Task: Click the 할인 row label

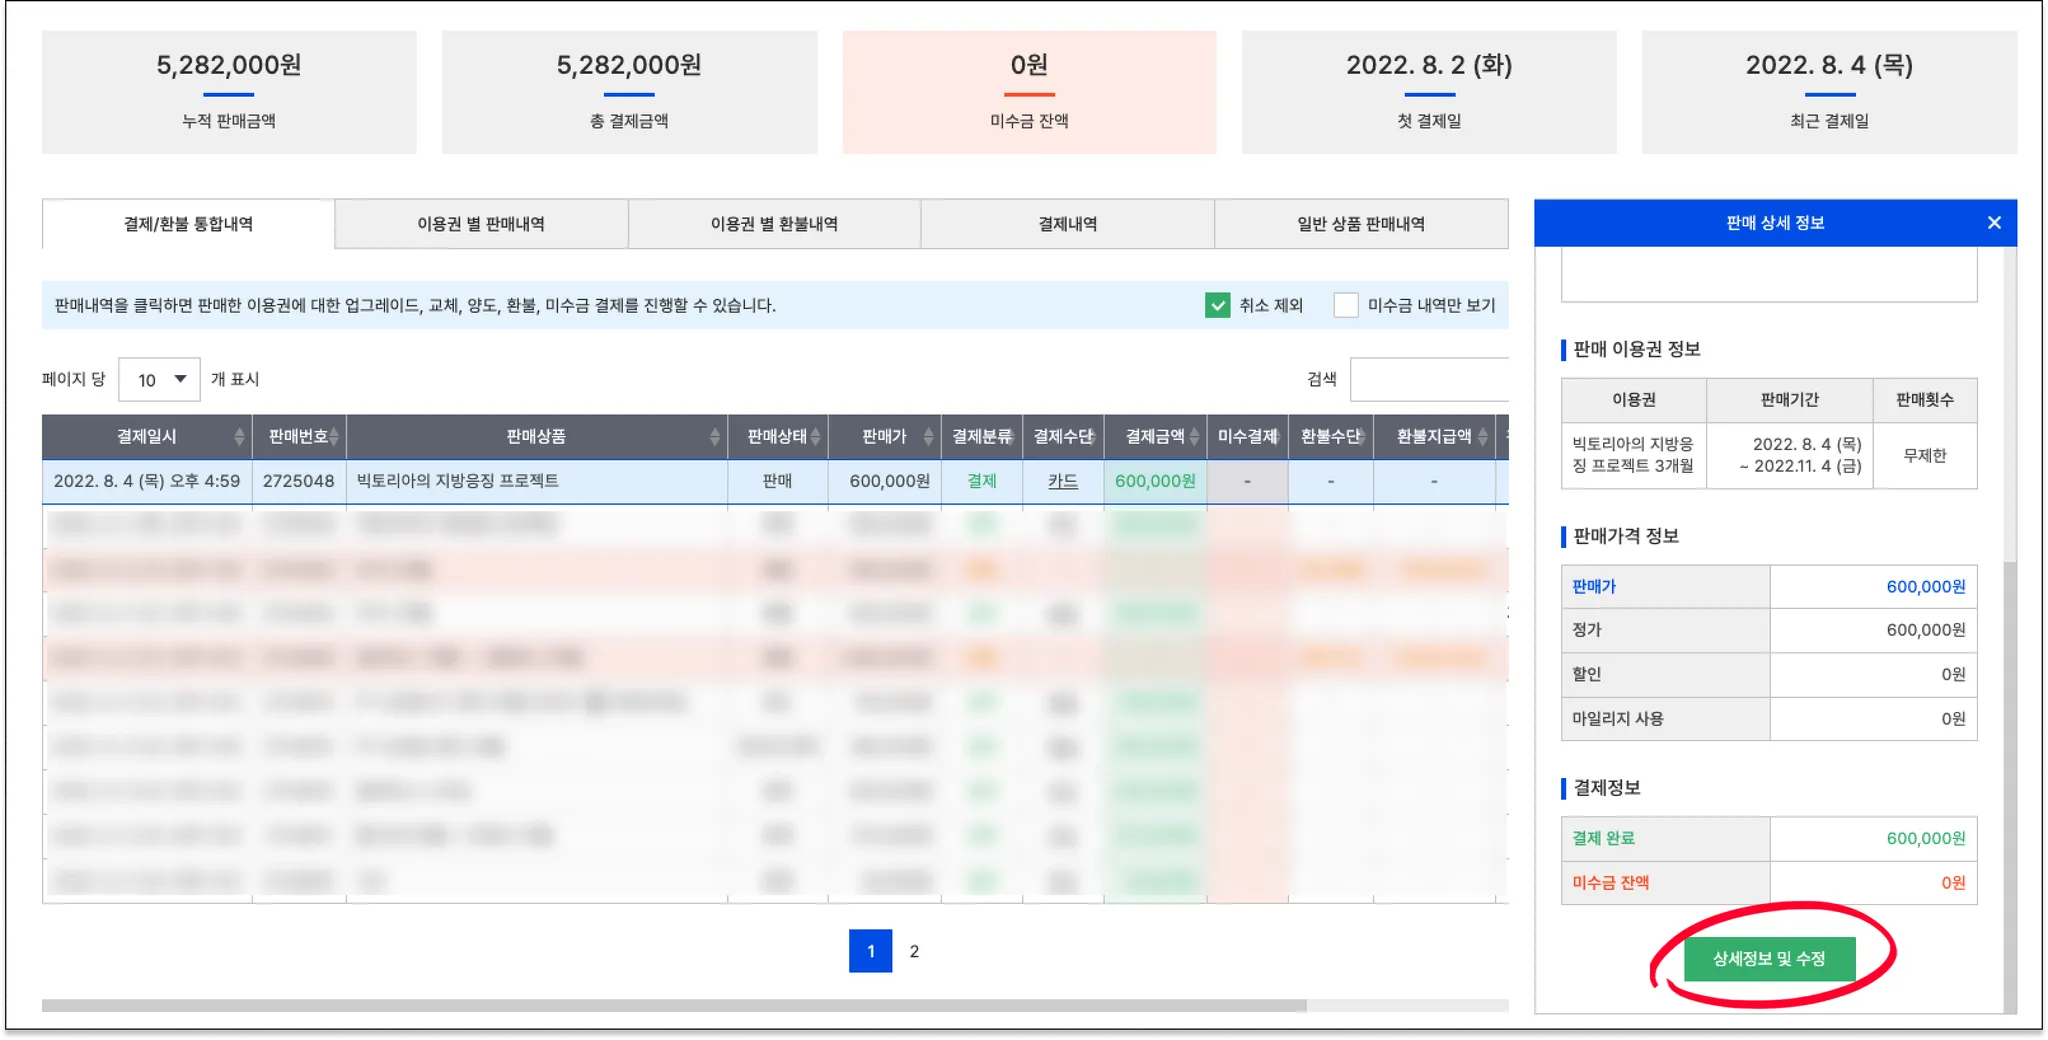Action: point(1587,674)
